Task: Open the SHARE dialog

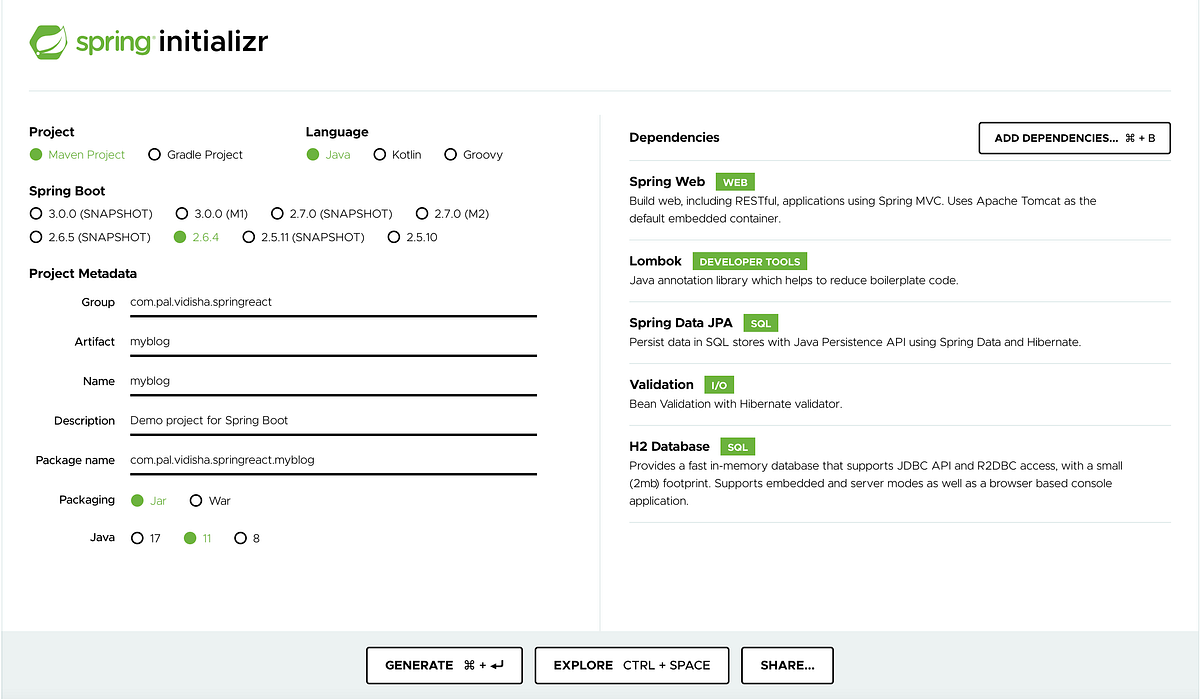Action: click(x=787, y=665)
